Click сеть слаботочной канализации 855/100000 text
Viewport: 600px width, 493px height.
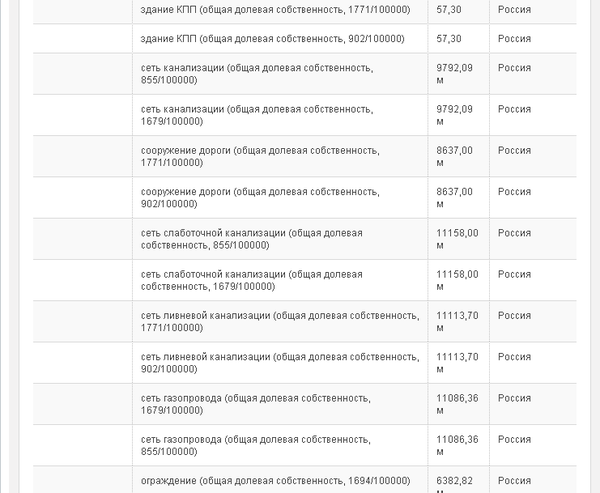pyautogui.click(x=252, y=238)
